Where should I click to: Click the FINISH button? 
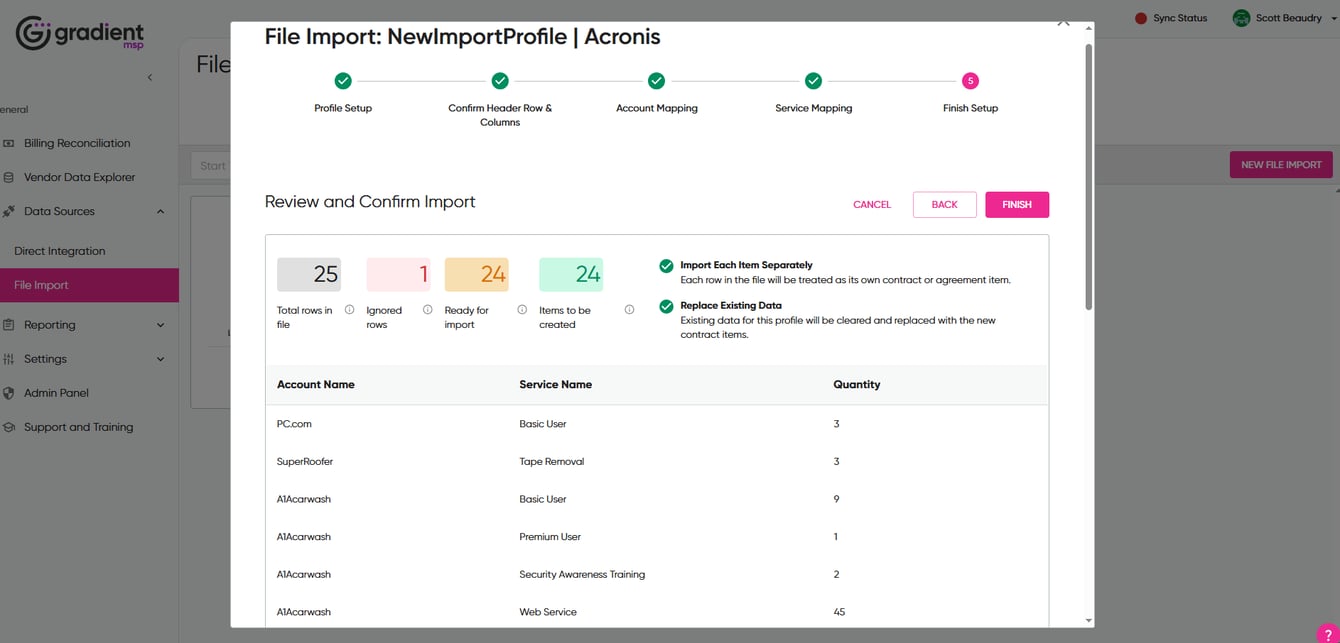1017,204
